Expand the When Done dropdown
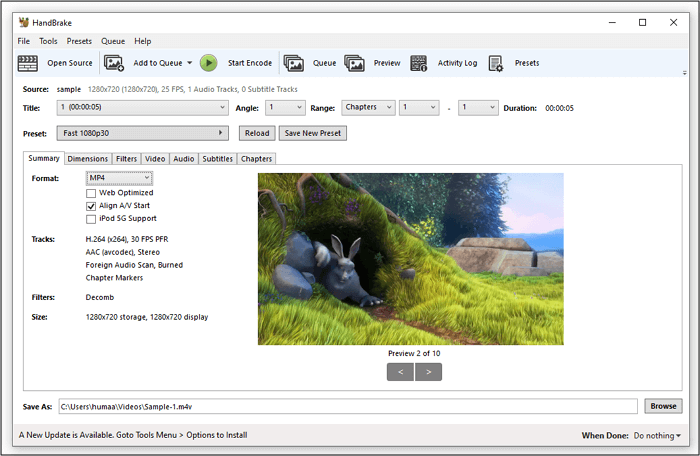The image size is (700, 456). (x=657, y=436)
